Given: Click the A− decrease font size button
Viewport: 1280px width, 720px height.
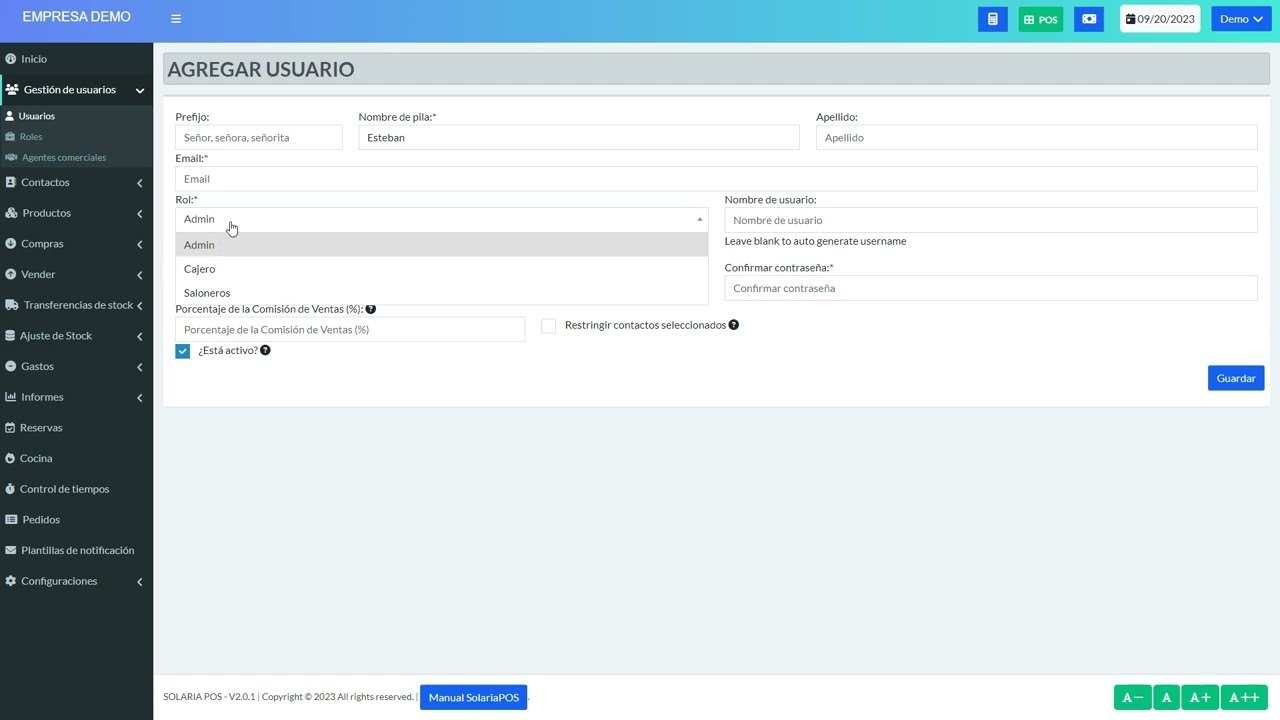Looking at the screenshot, I should tap(1133, 697).
